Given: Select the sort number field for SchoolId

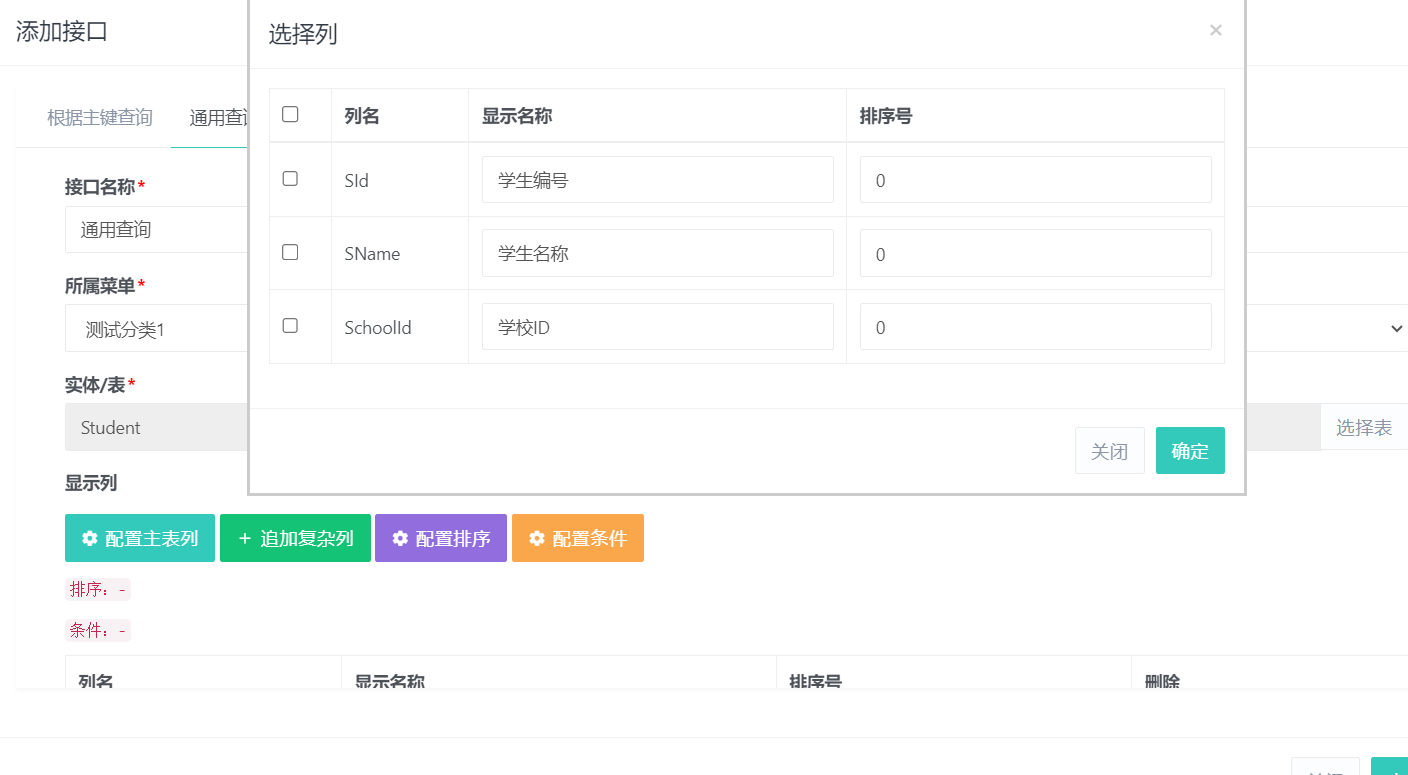Looking at the screenshot, I should click(1035, 326).
